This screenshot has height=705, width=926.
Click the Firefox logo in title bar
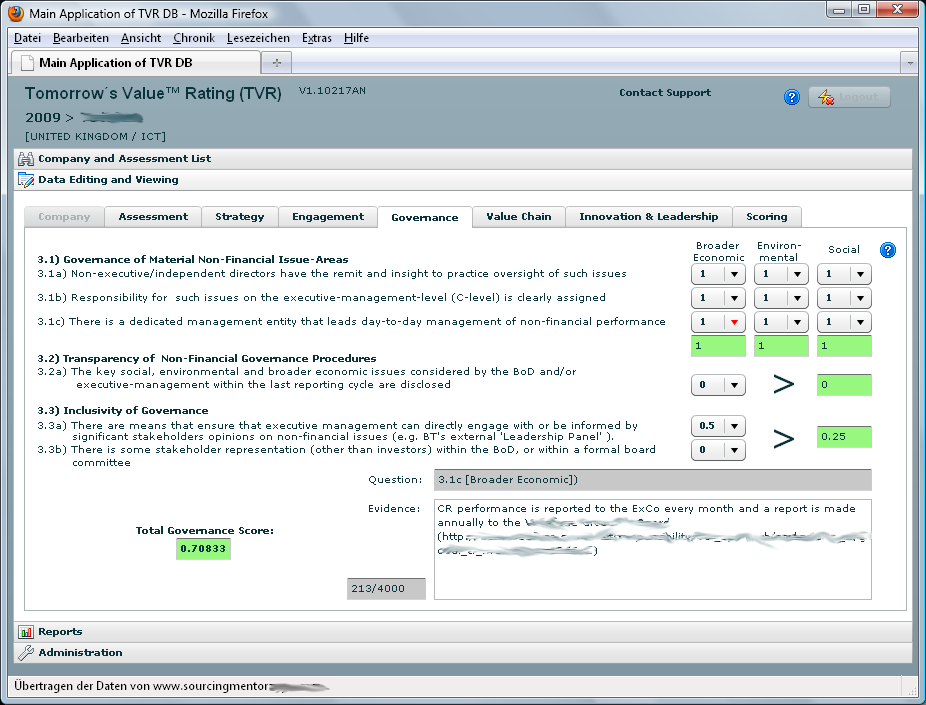point(15,14)
